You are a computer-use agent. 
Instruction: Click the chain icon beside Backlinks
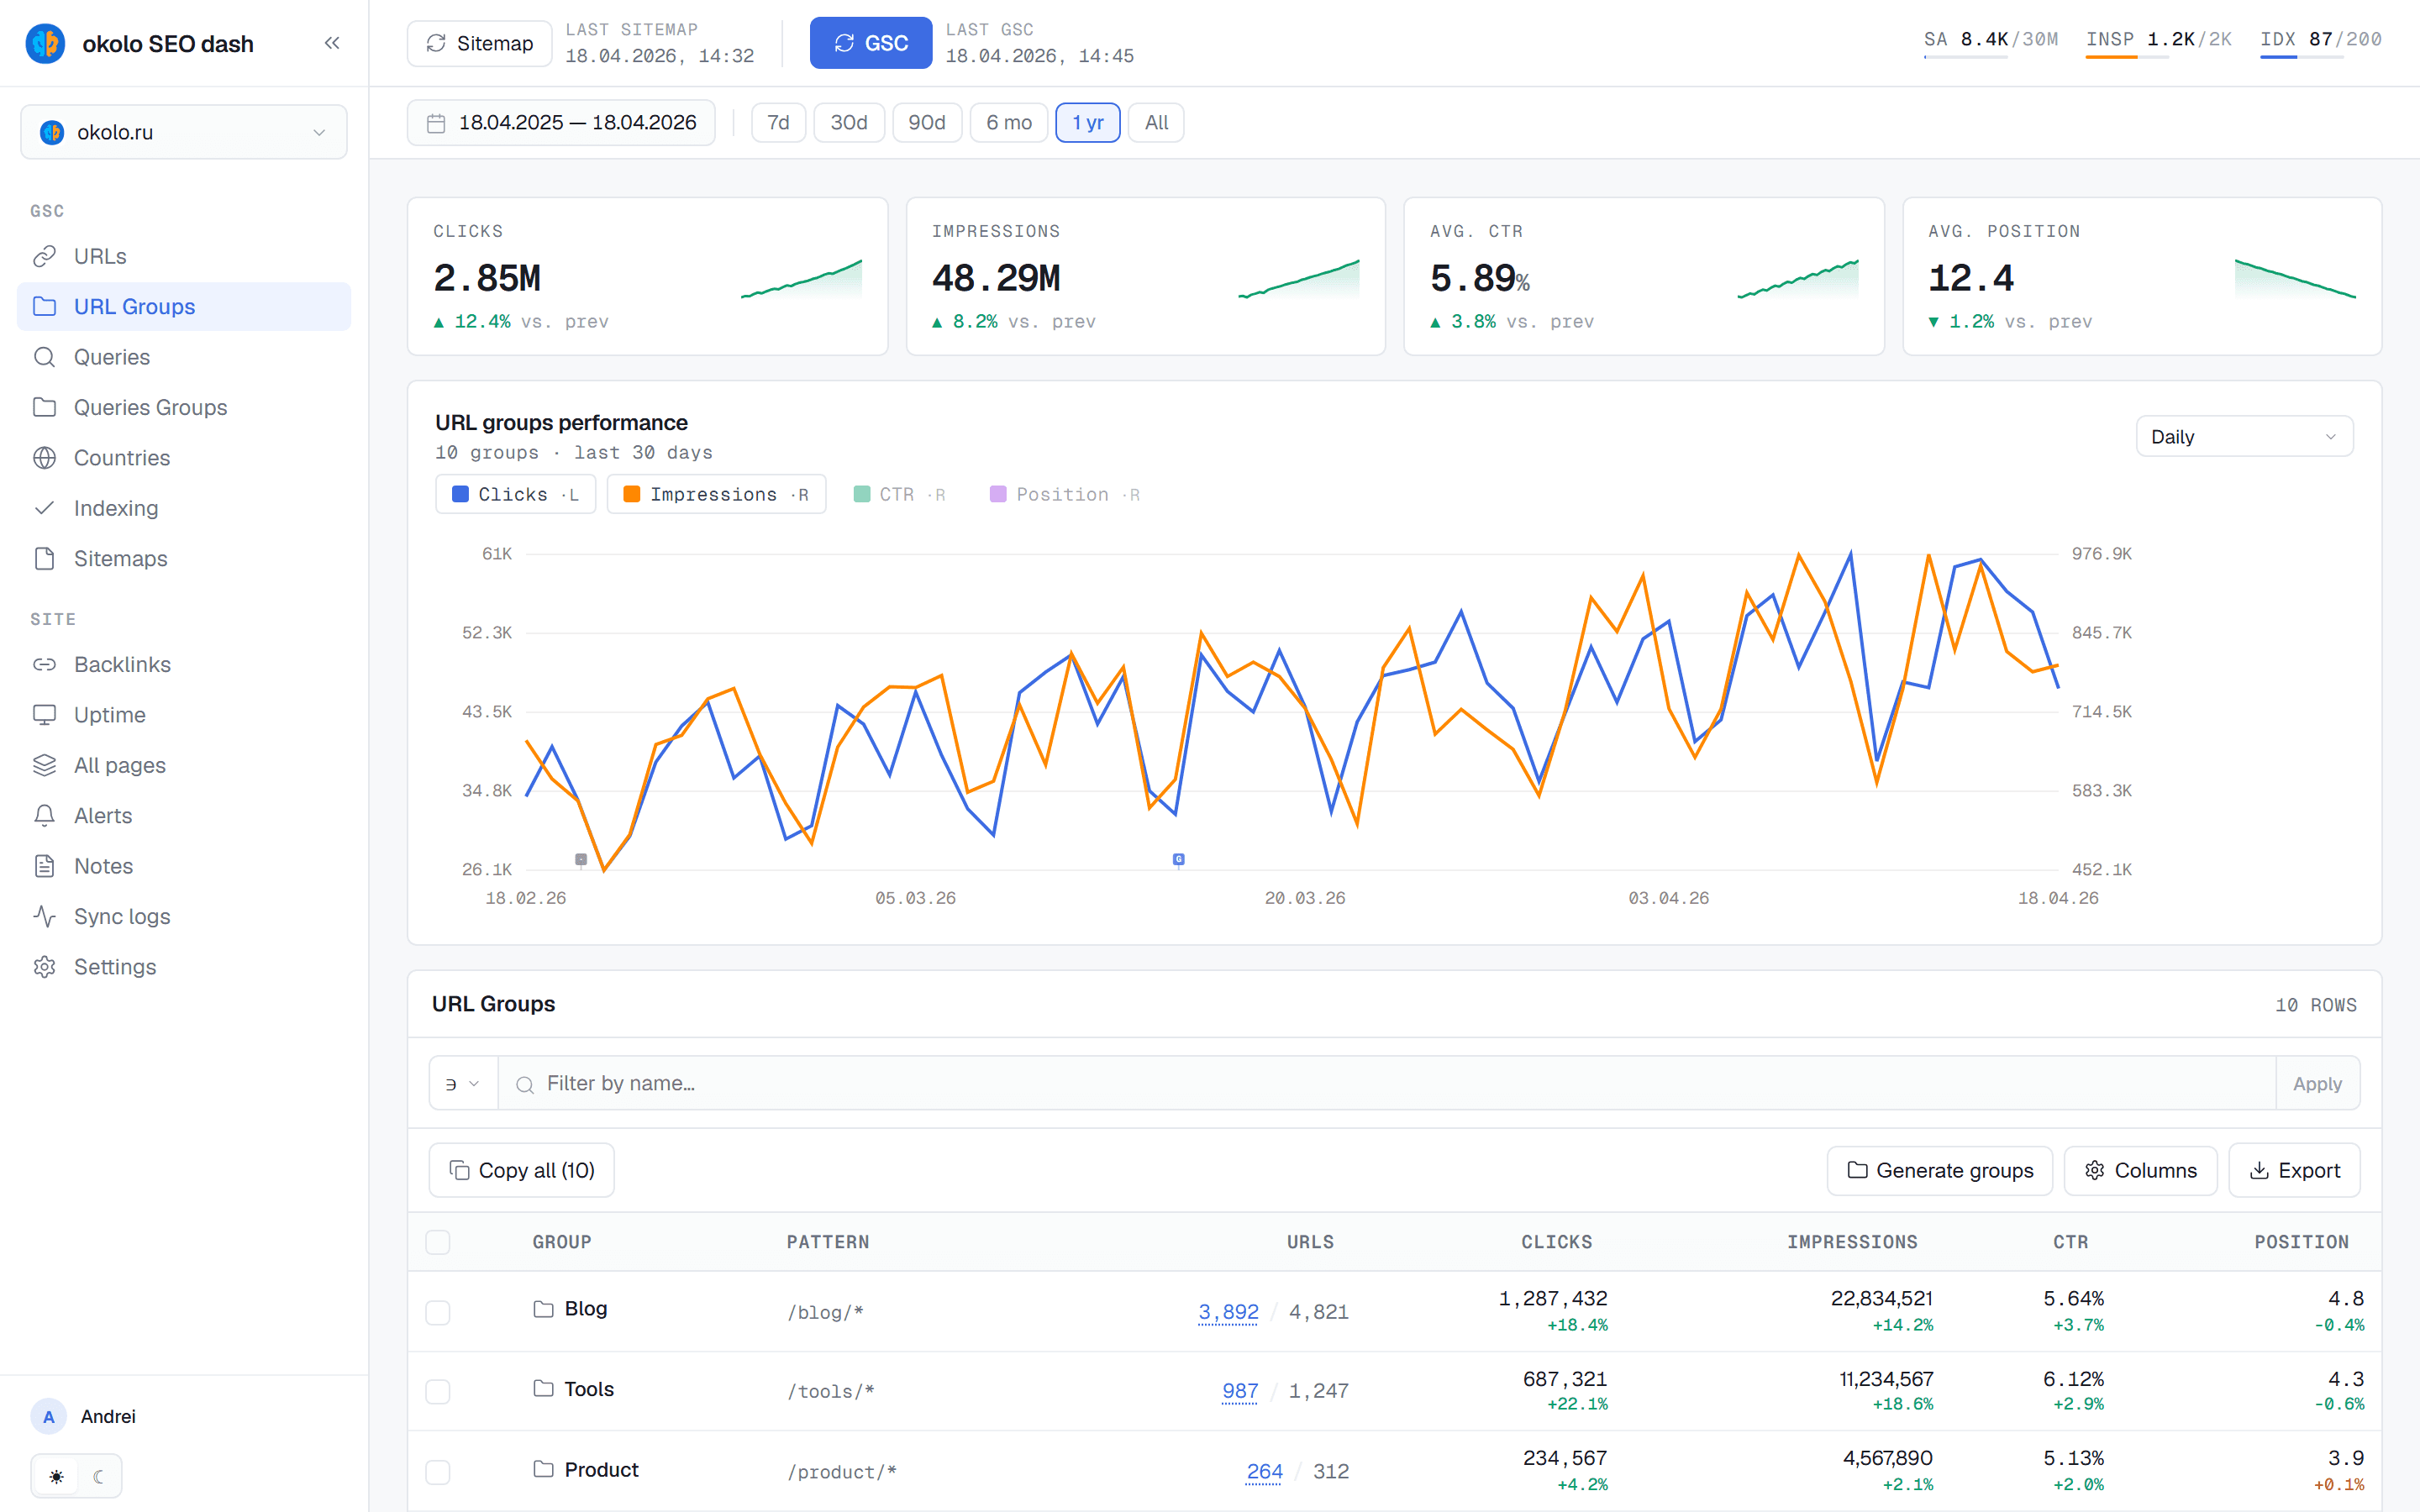[x=44, y=664]
